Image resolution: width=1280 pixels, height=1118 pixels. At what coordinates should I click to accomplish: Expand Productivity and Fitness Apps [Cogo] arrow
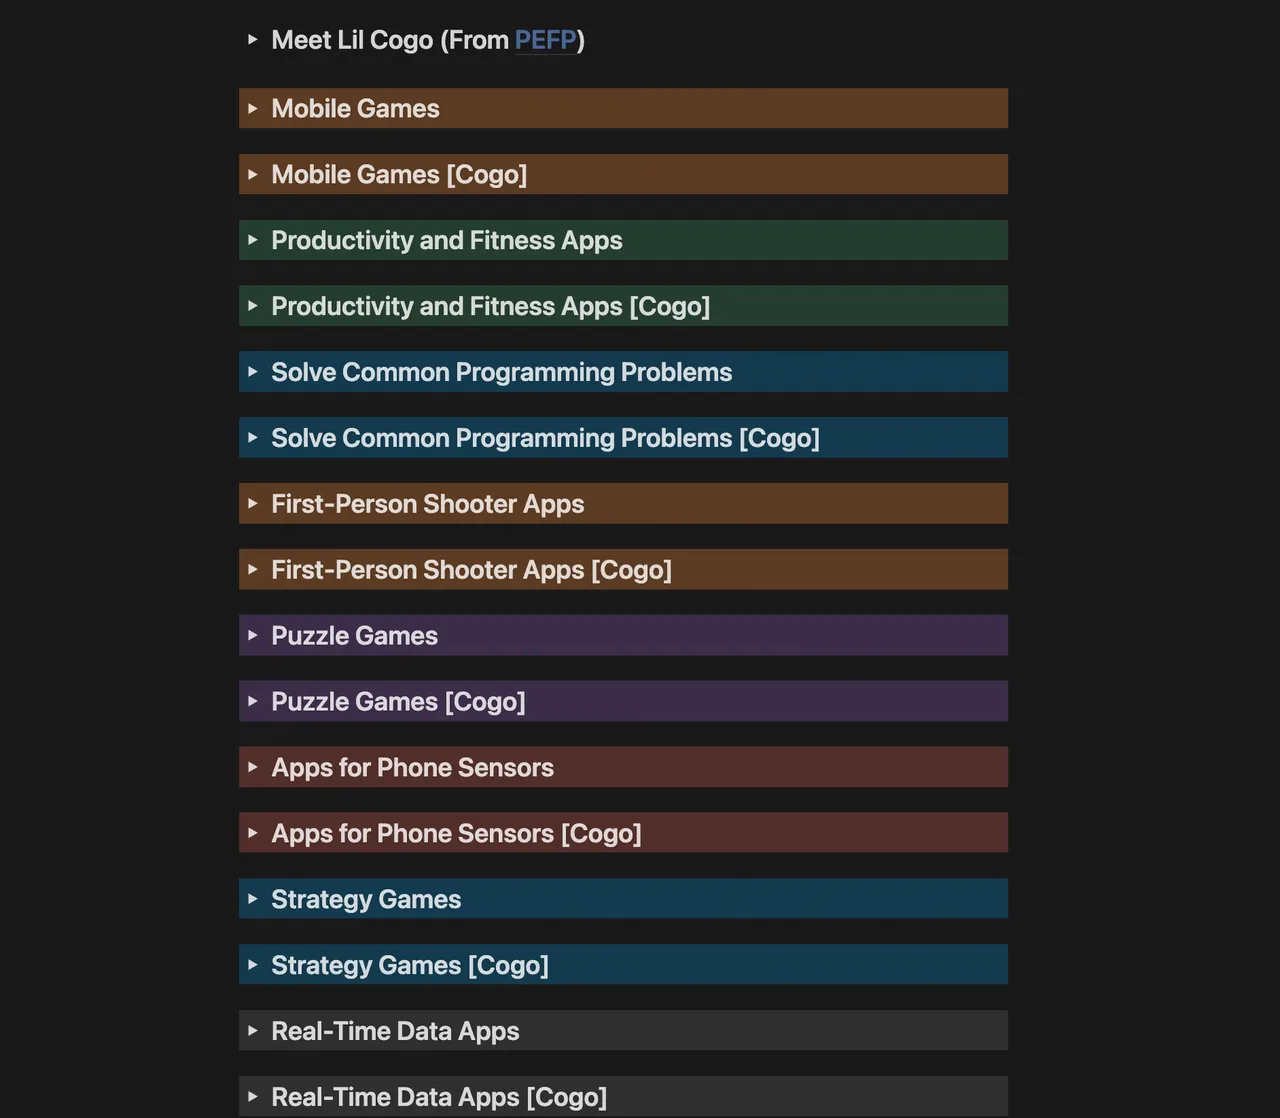pos(253,306)
